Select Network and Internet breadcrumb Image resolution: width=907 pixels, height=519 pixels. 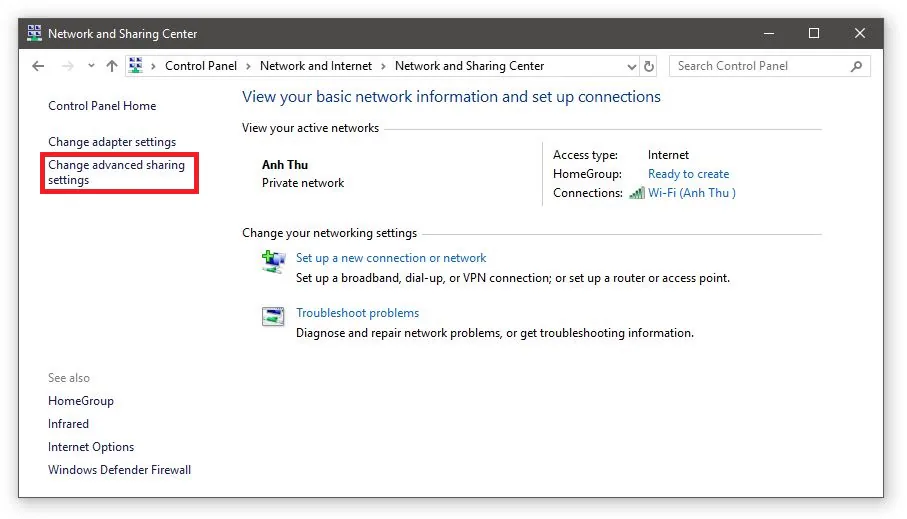click(316, 66)
